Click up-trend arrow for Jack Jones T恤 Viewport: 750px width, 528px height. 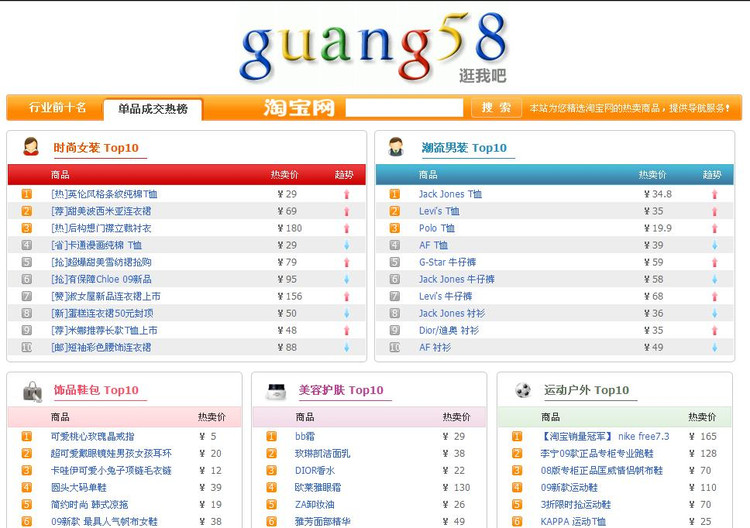pyautogui.click(x=715, y=194)
